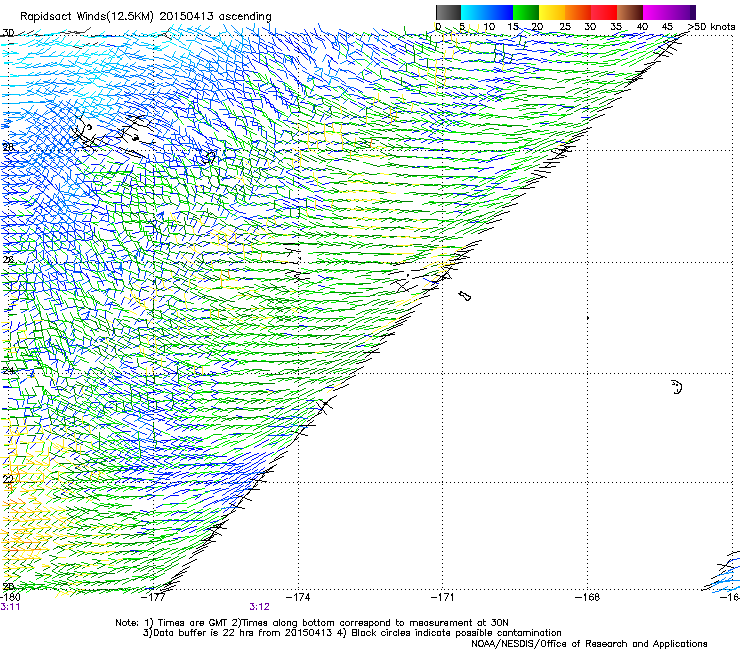Click the note line starting '3)Data buffer is 22 hrs'
The width and height of the screenshot is (740, 650).
(352, 633)
